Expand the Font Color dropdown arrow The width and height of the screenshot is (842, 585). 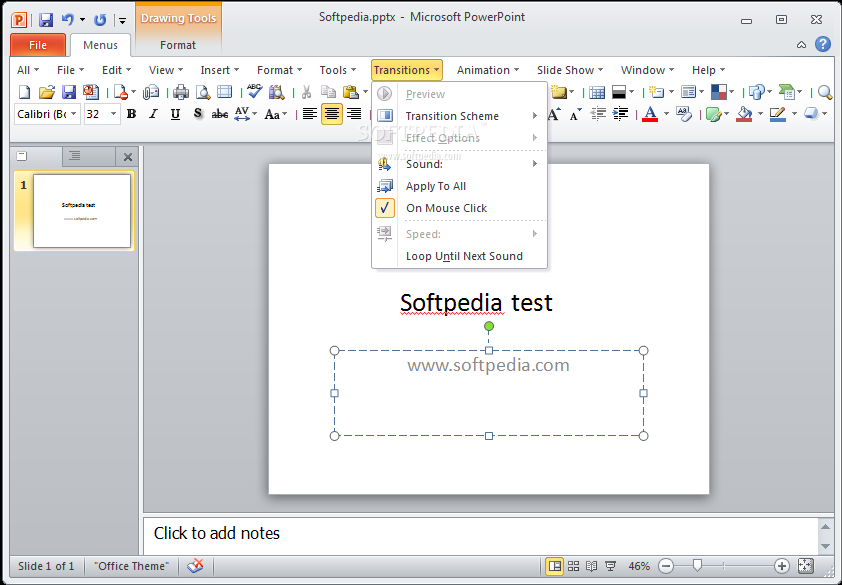[666, 114]
